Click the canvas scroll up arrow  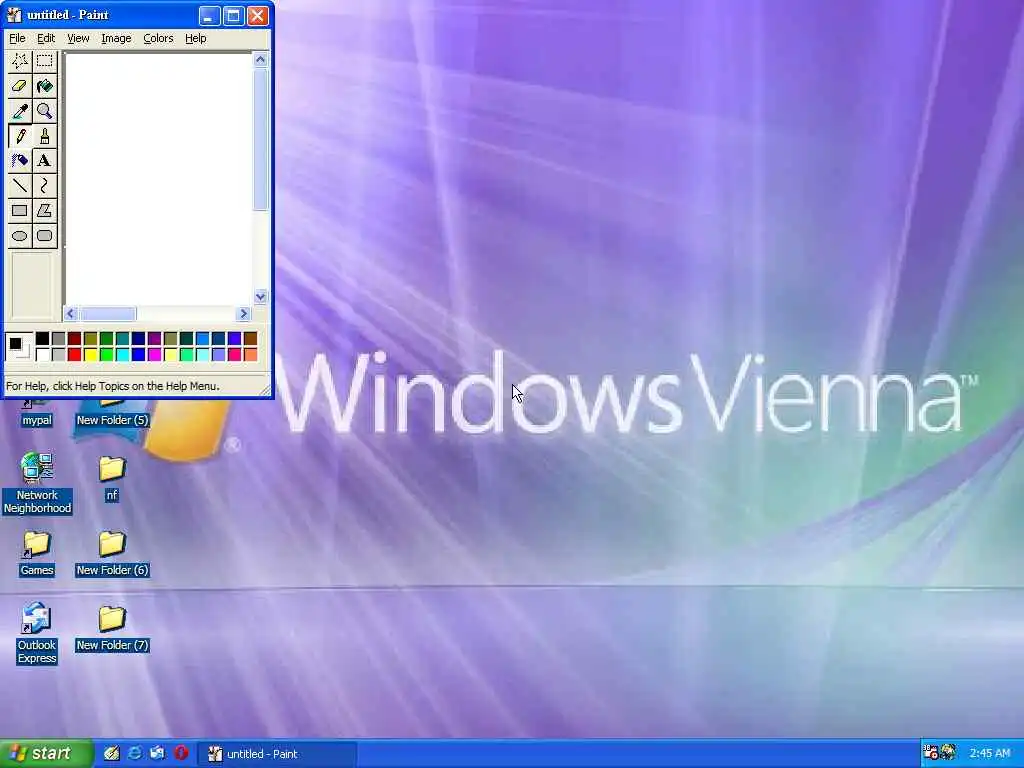[261, 60]
